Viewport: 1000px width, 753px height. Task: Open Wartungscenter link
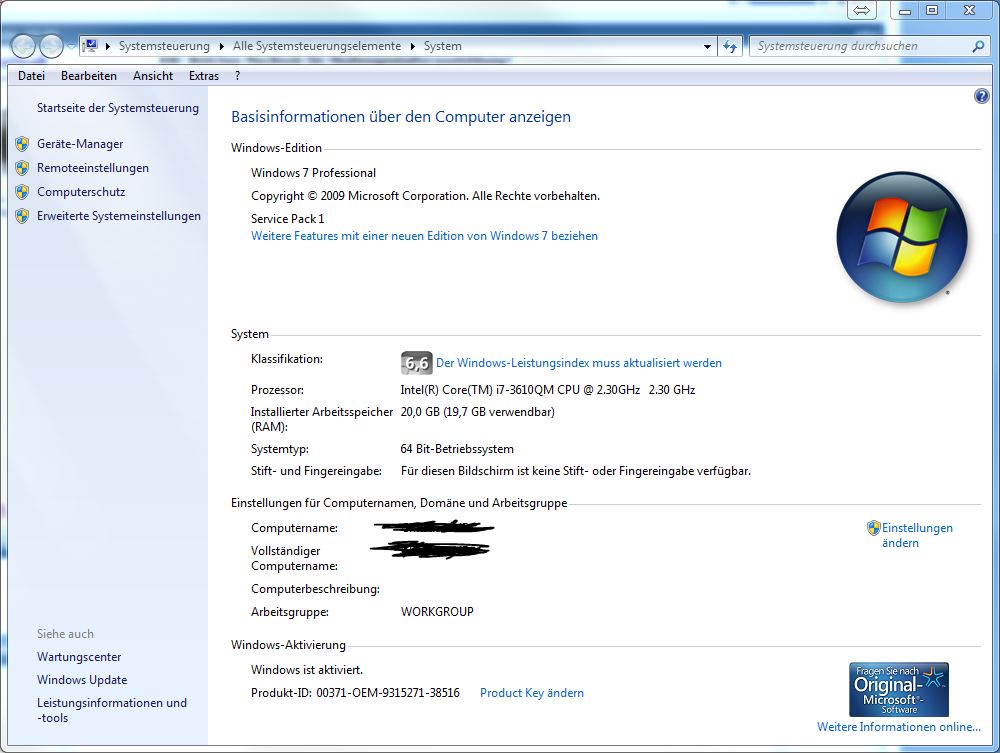(x=78, y=657)
